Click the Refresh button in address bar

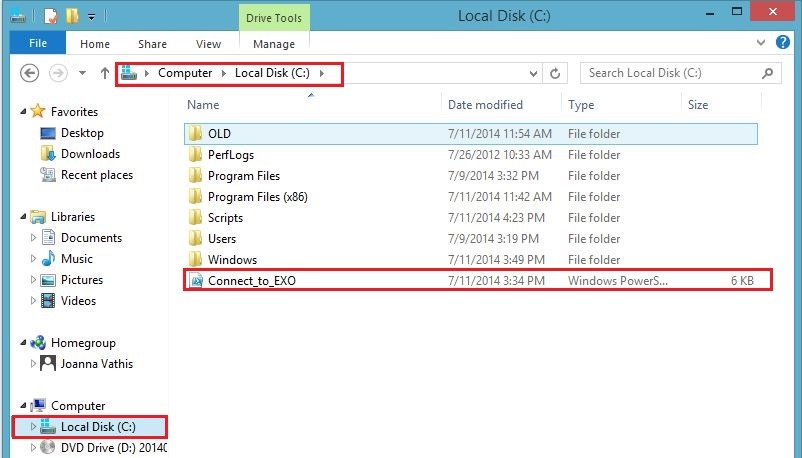pos(556,73)
